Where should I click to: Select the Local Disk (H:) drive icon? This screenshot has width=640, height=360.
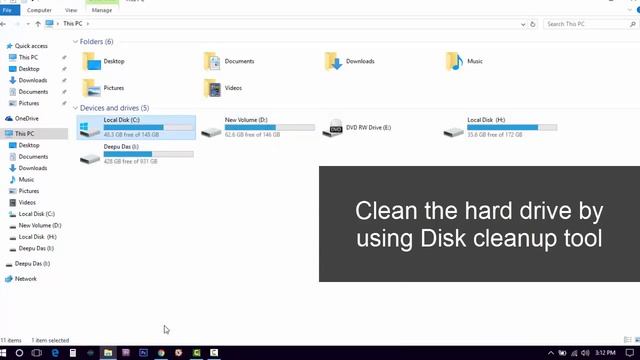pyautogui.click(x=454, y=131)
